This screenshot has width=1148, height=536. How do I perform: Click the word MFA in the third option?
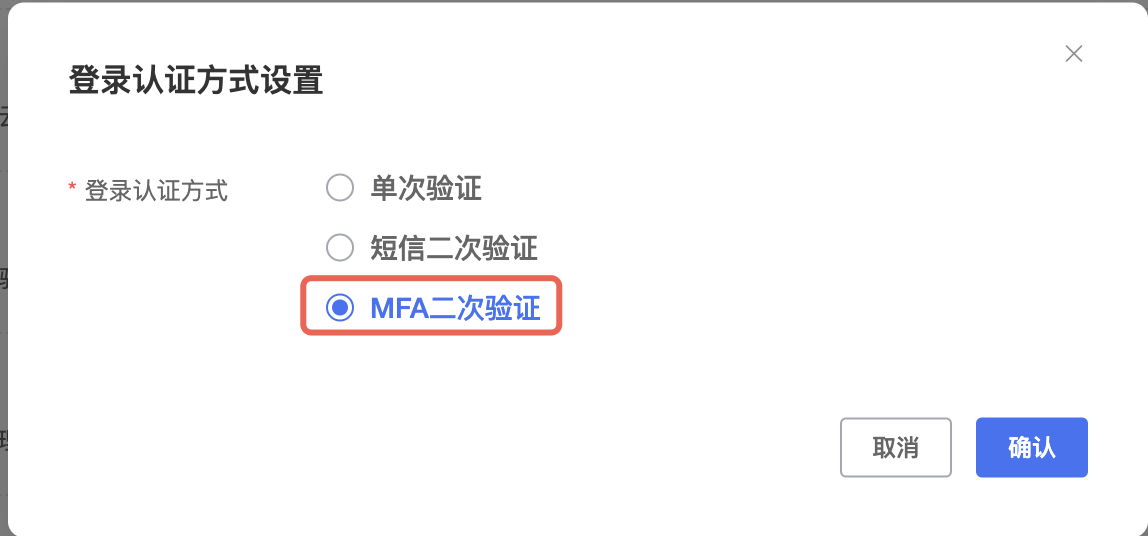pyautogui.click(x=399, y=308)
